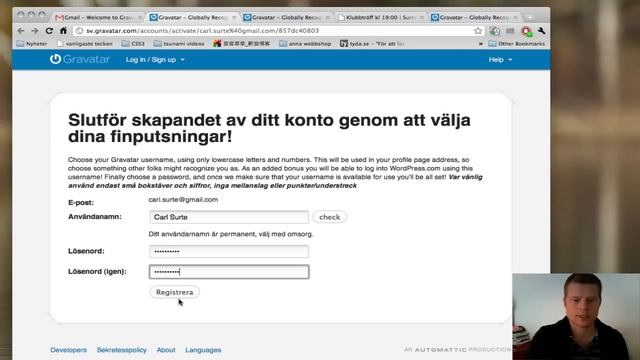The width and height of the screenshot is (640, 360).
Task: Click the Lösenord (igen) password field
Action: pyautogui.click(x=229, y=272)
